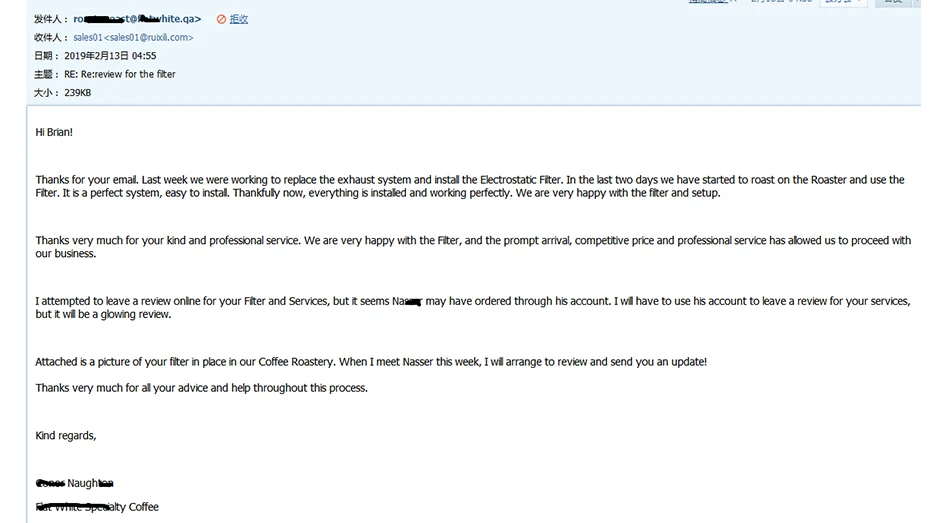
Task: Click the underlined link at header top edge
Action: click(x=709, y=2)
